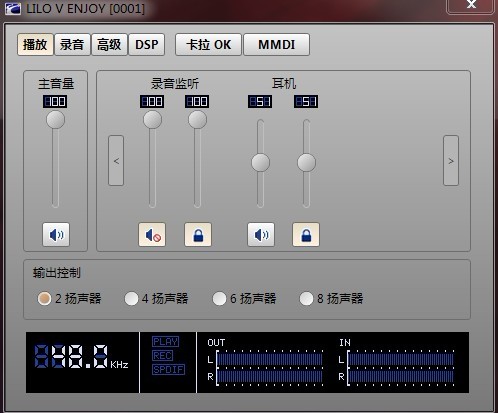Show next mixer channels with the right arrow
This screenshot has width=498, height=413.
point(451,161)
